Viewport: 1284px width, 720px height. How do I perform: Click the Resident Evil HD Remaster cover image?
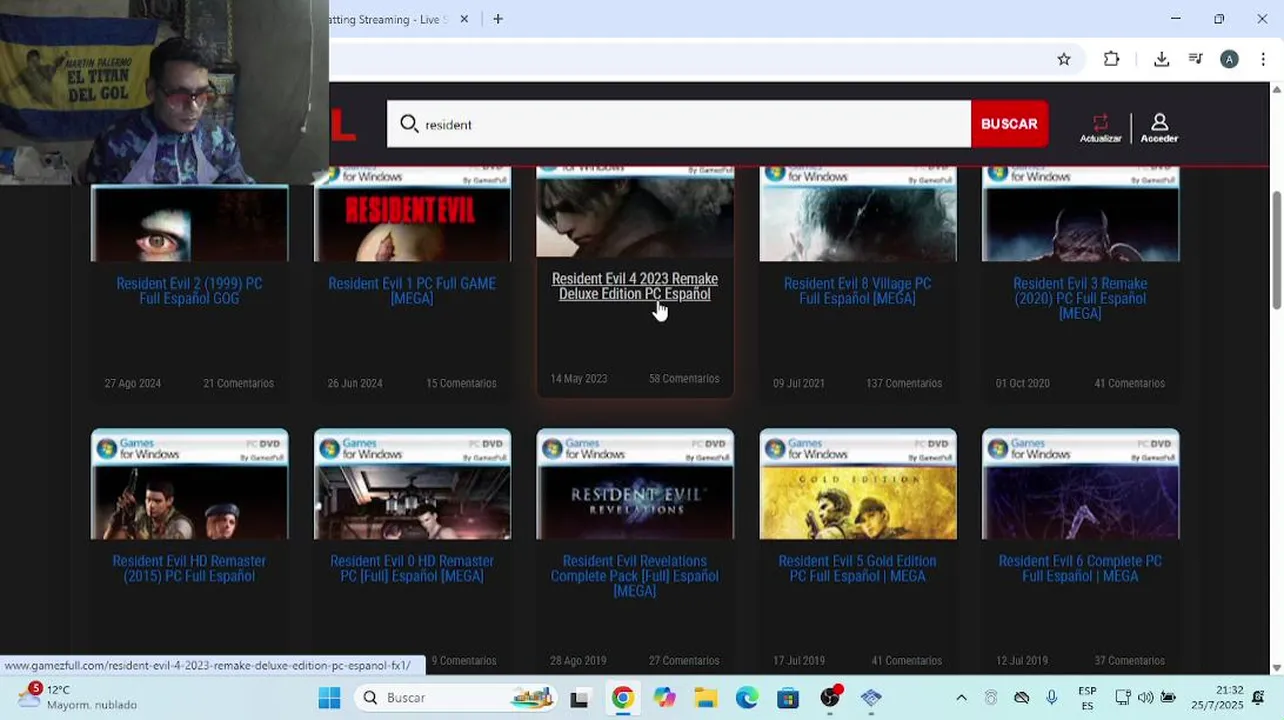[x=189, y=484]
